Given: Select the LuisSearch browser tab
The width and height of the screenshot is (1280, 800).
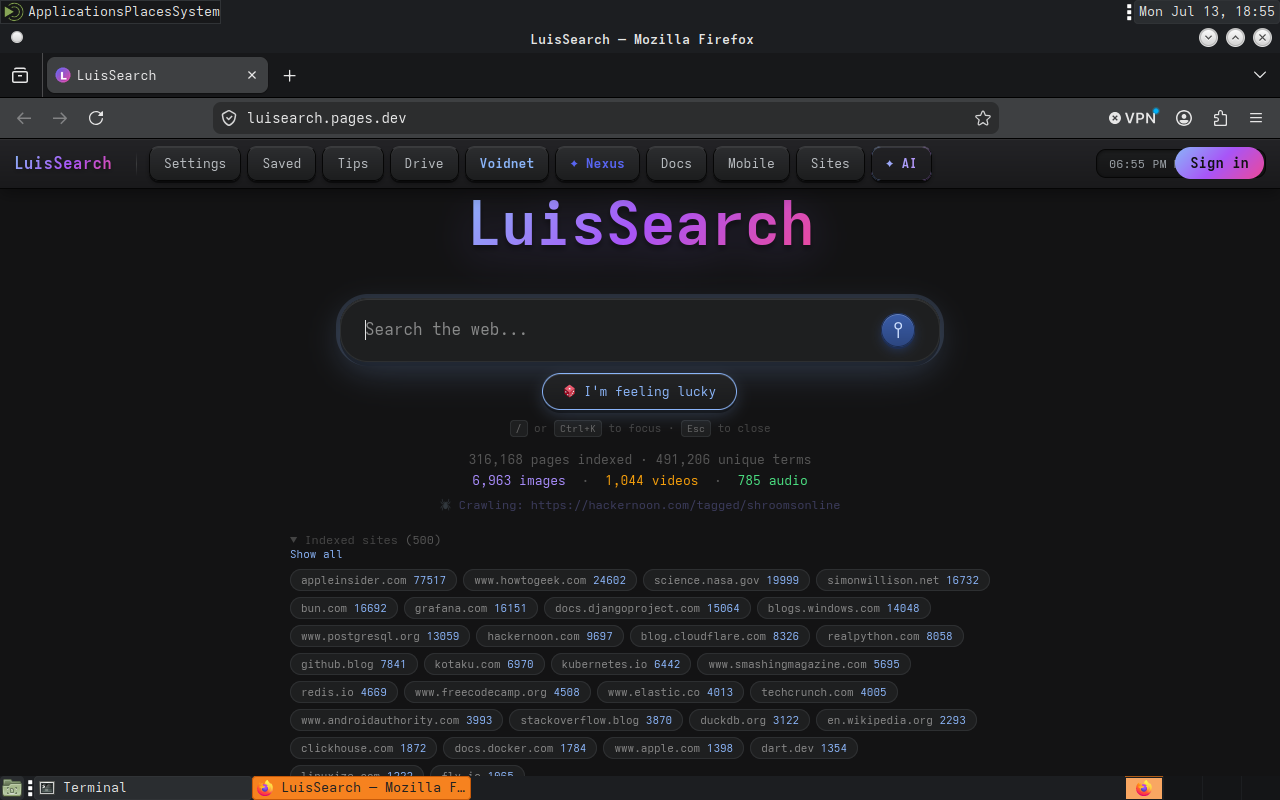Looking at the screenshot, I should tap(157, 75).
